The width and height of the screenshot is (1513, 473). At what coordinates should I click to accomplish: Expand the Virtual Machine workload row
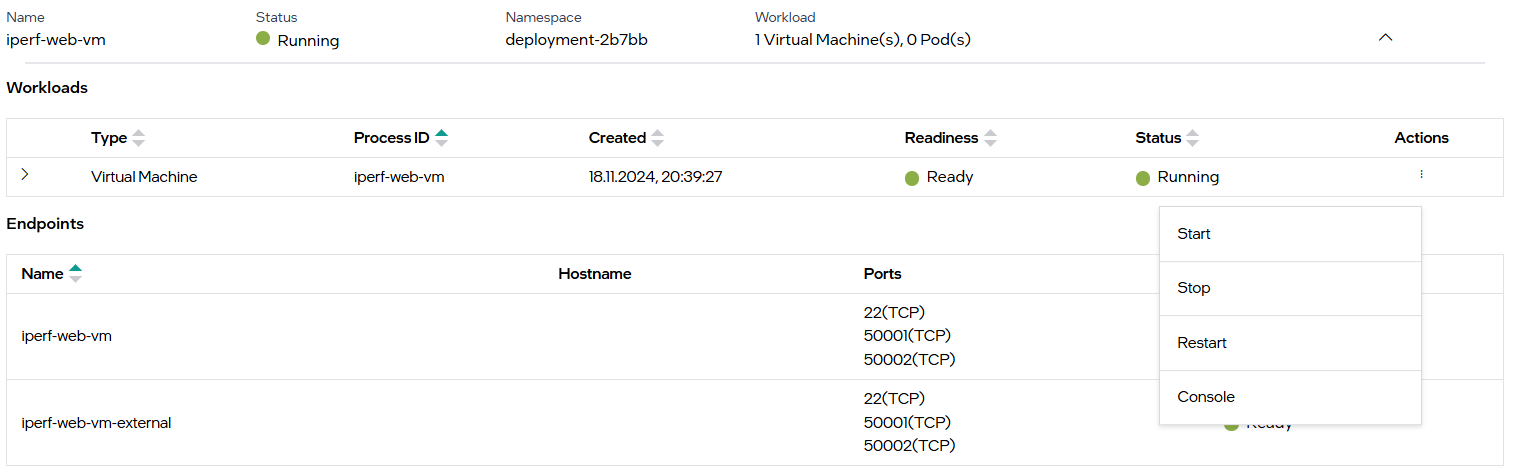25,175
